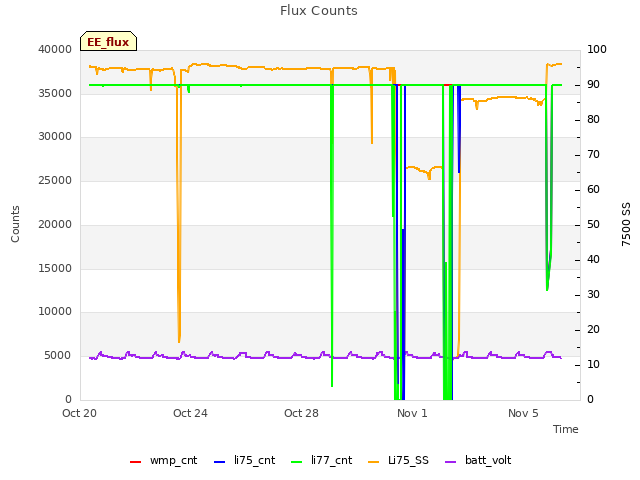Click the 50 right axis tick label
This screenshot has height=480, width=640.
(x=593, y=224)
